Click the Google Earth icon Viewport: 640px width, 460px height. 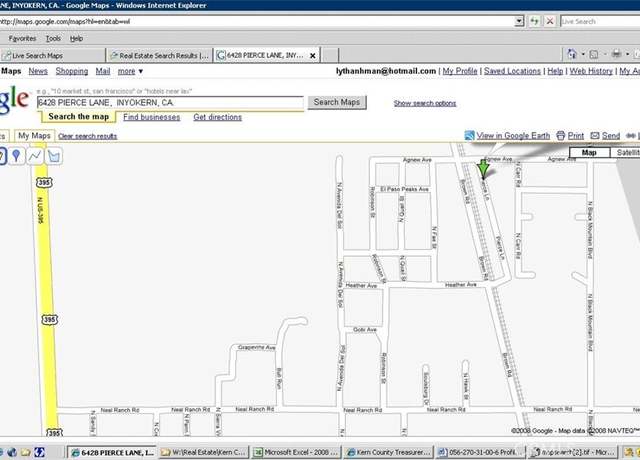click(x=469, y=136)
